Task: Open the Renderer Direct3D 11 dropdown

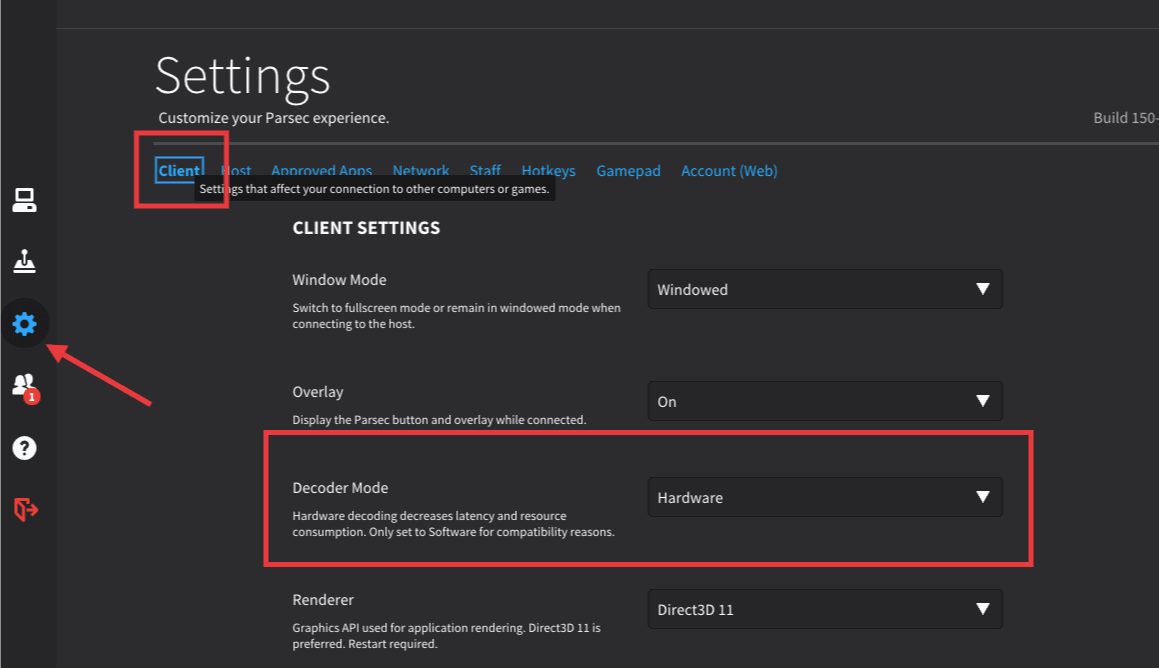Action: tap(824, 609)
